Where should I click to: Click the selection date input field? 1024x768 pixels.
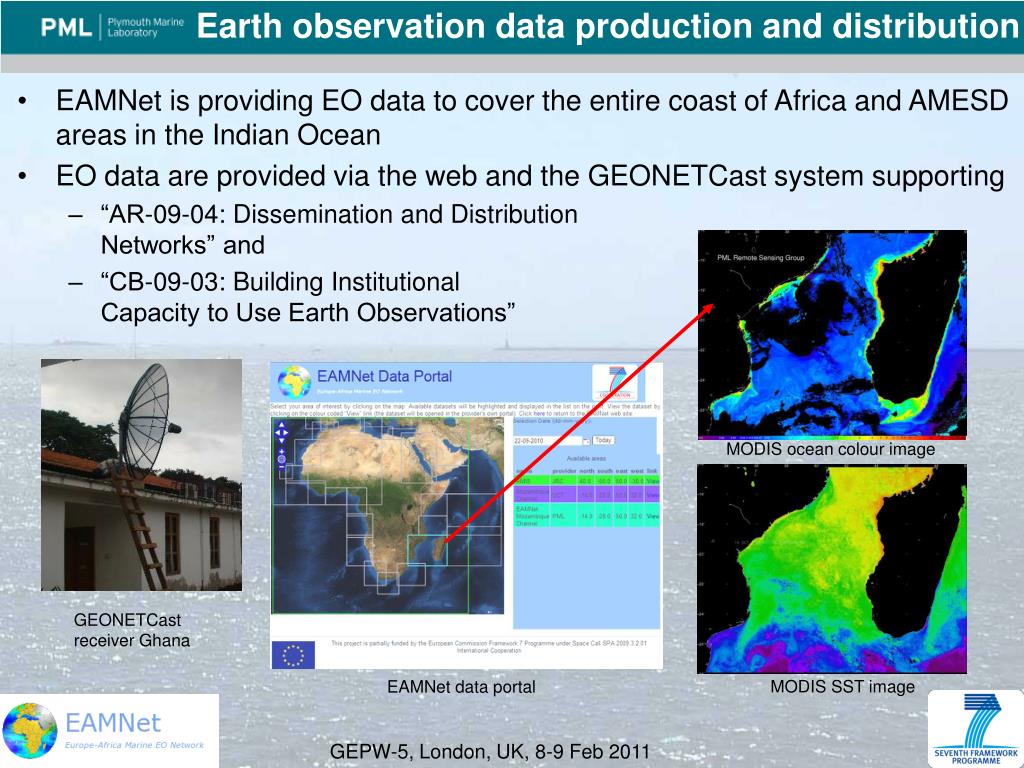tap(548, 441)
